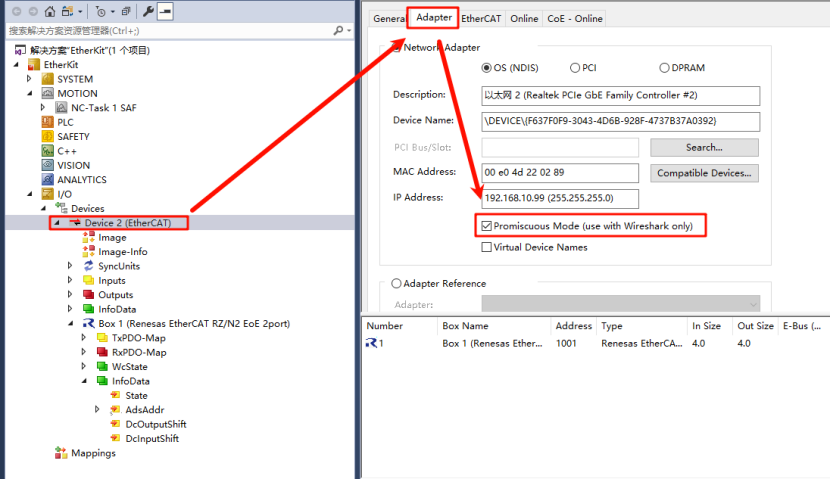Select the C++ node icon
Screen dimensions: 830x480
48,151
